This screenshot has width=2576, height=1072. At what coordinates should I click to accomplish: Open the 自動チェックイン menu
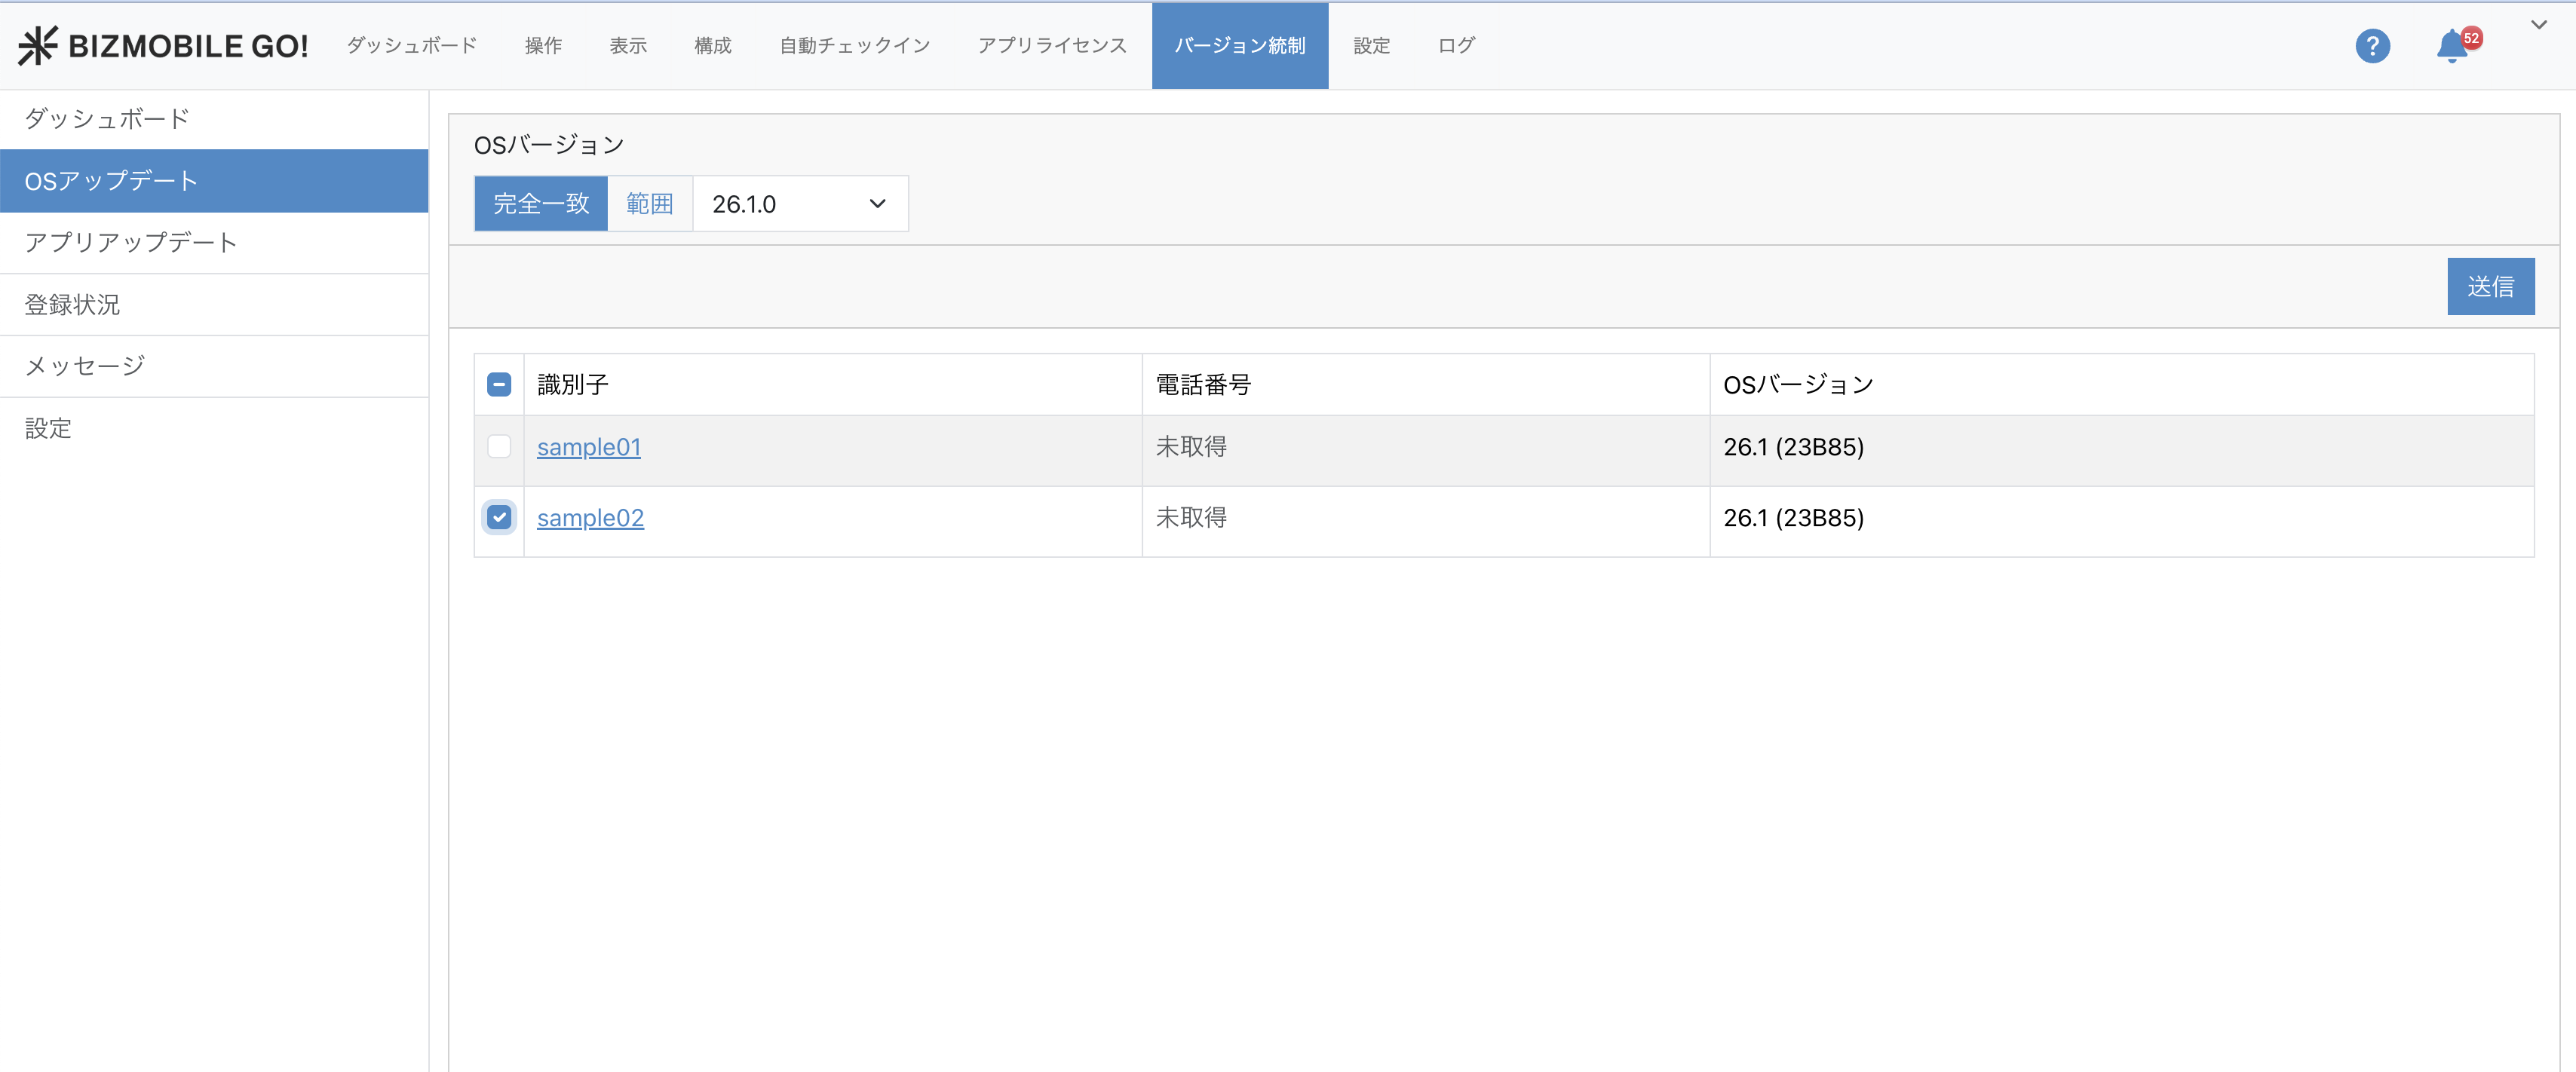[x=854, y=46]
